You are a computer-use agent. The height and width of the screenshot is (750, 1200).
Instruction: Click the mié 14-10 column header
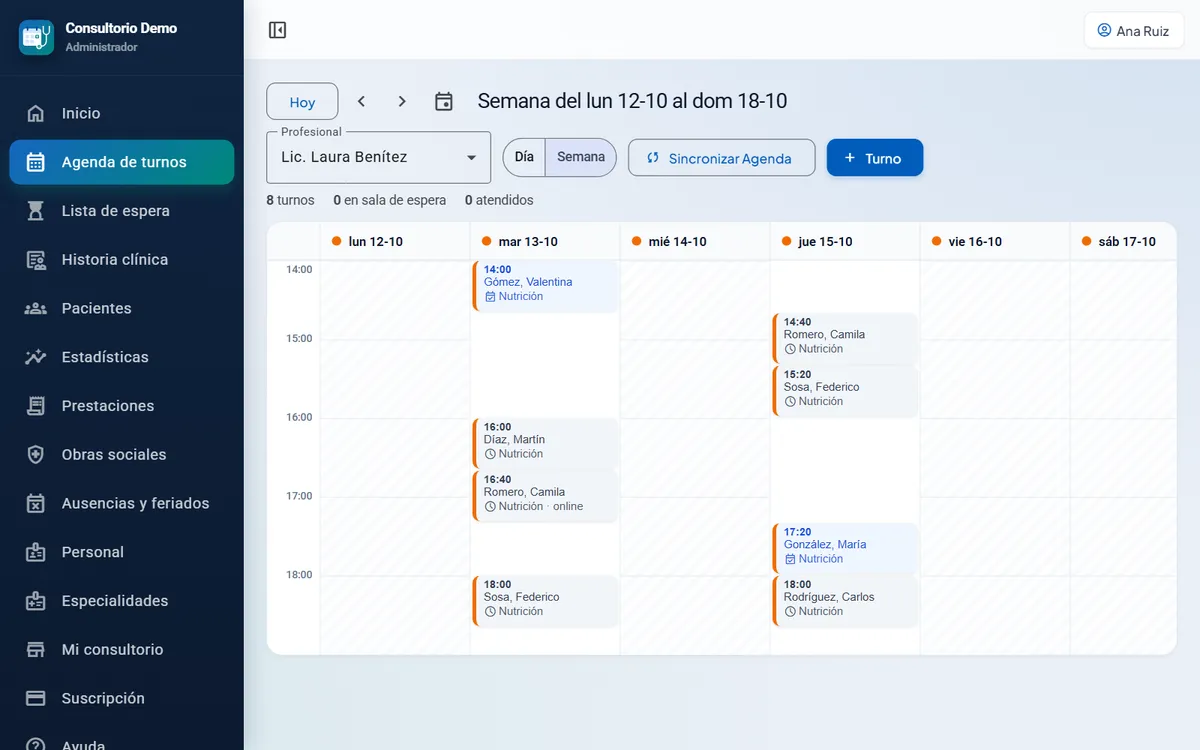pos(695,241)
